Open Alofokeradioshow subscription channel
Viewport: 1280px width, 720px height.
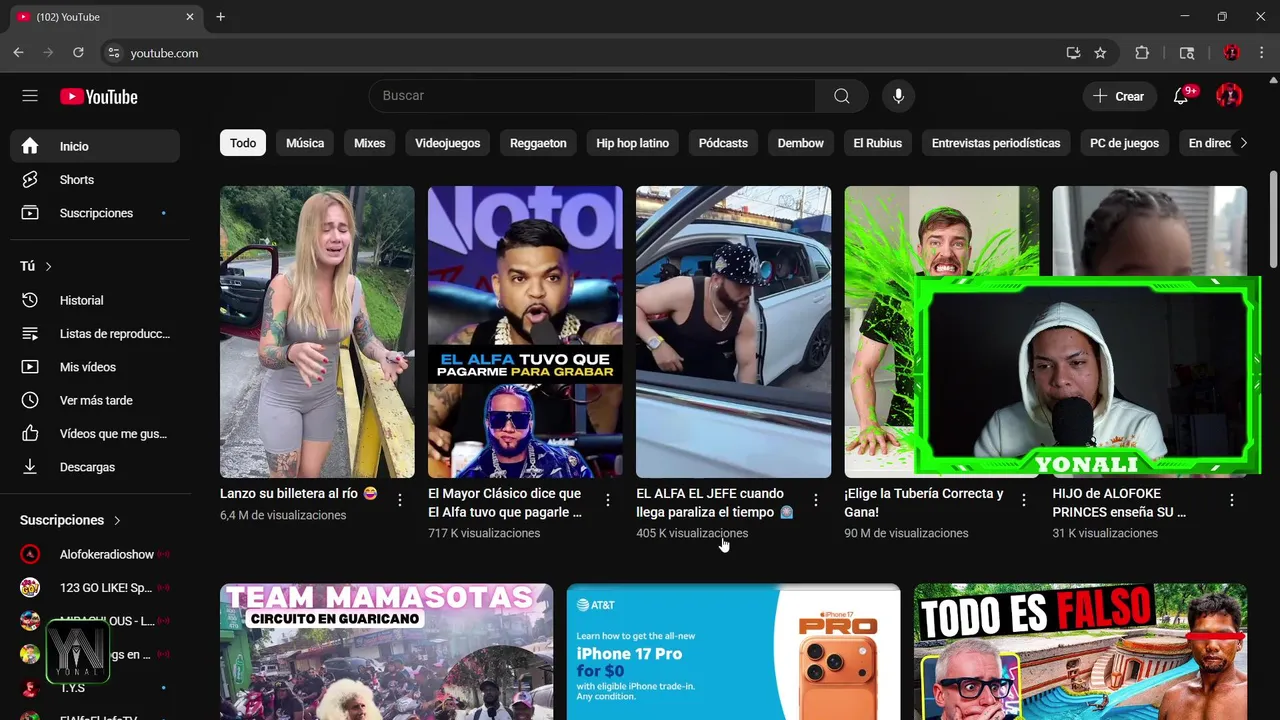(95, 554)
